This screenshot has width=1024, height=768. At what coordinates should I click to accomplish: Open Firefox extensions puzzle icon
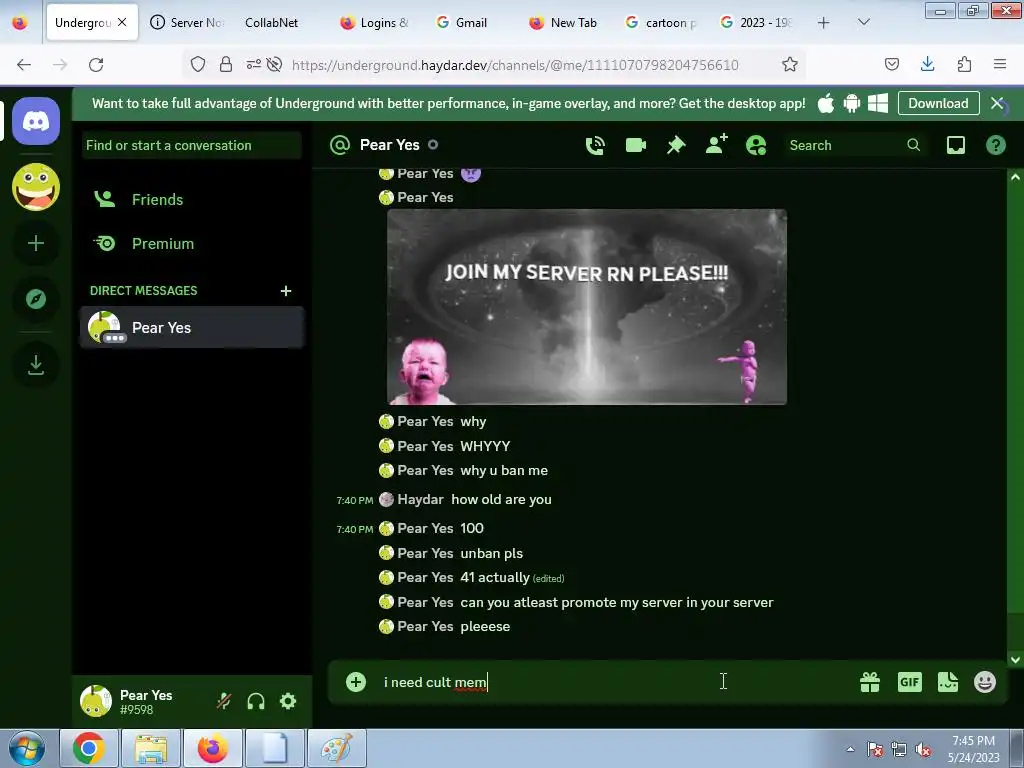coord(964,64)
